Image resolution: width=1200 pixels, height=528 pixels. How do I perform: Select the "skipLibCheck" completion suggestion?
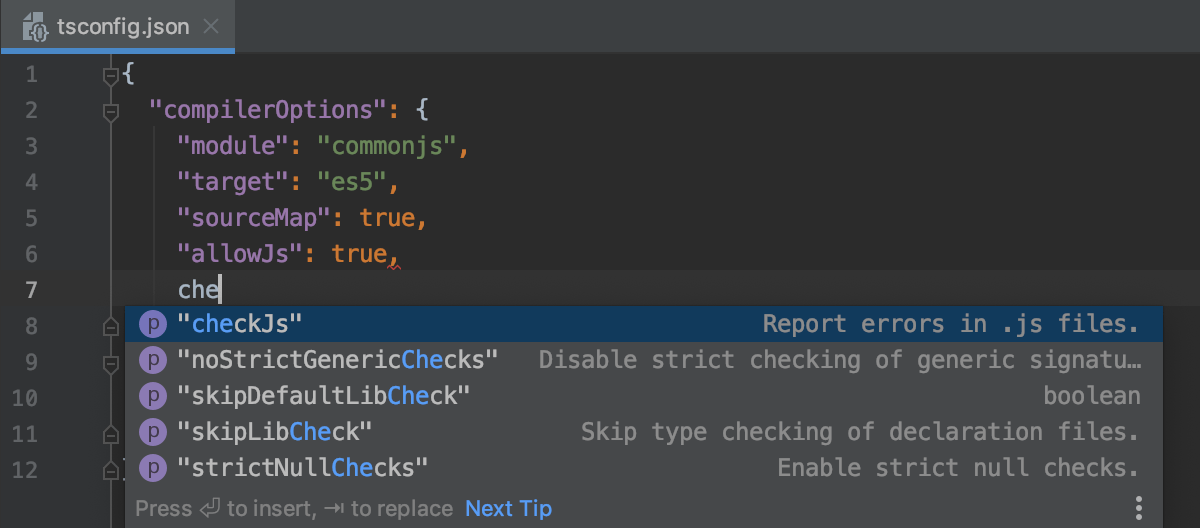tap(644, 432)
